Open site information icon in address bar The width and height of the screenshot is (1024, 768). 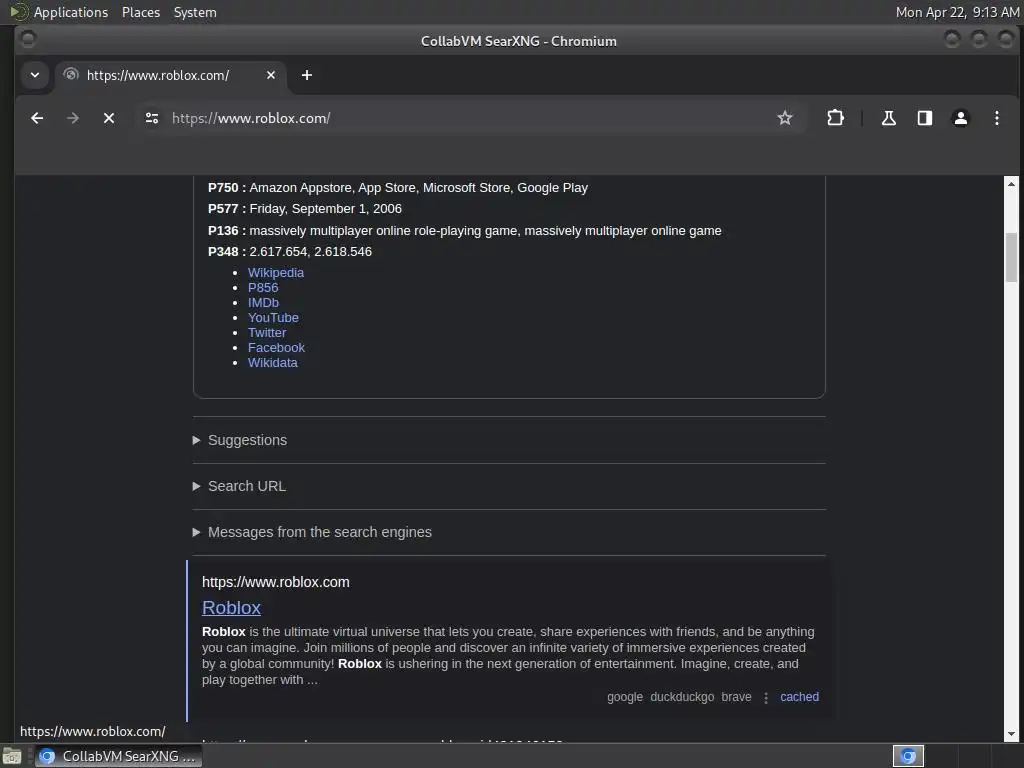152,118
